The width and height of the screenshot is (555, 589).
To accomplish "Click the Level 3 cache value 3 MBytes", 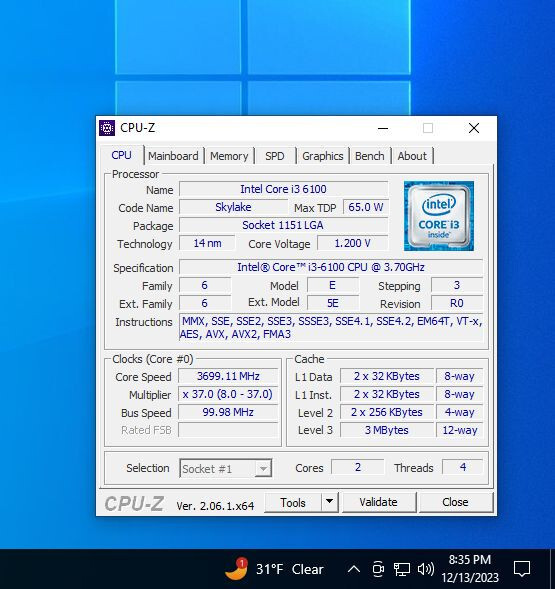I will point(387,430).
